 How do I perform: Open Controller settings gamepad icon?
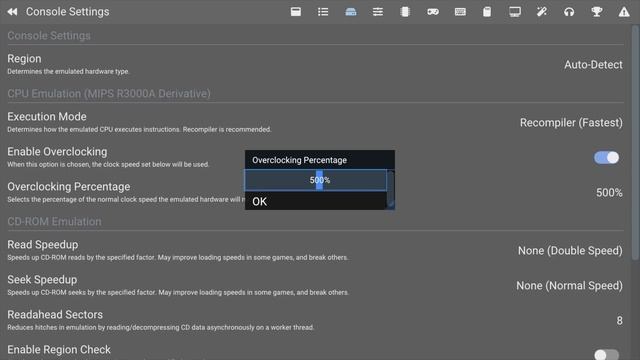433,12
